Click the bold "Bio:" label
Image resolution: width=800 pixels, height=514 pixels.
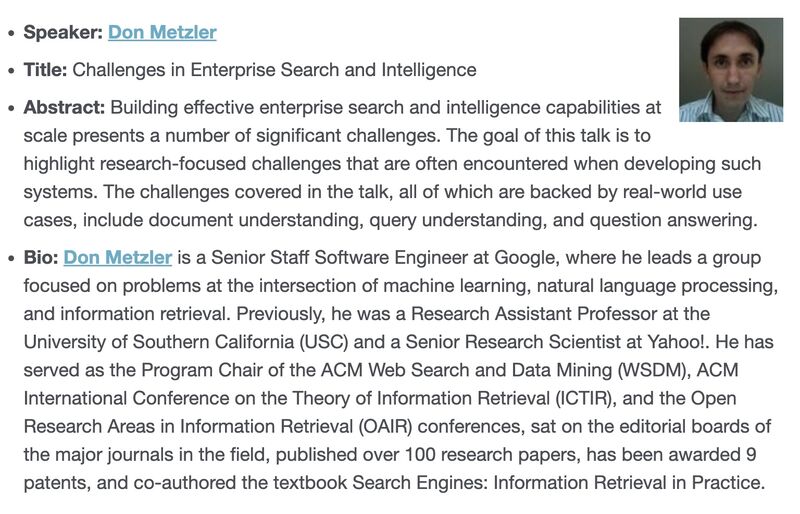[x=41, y=258]
